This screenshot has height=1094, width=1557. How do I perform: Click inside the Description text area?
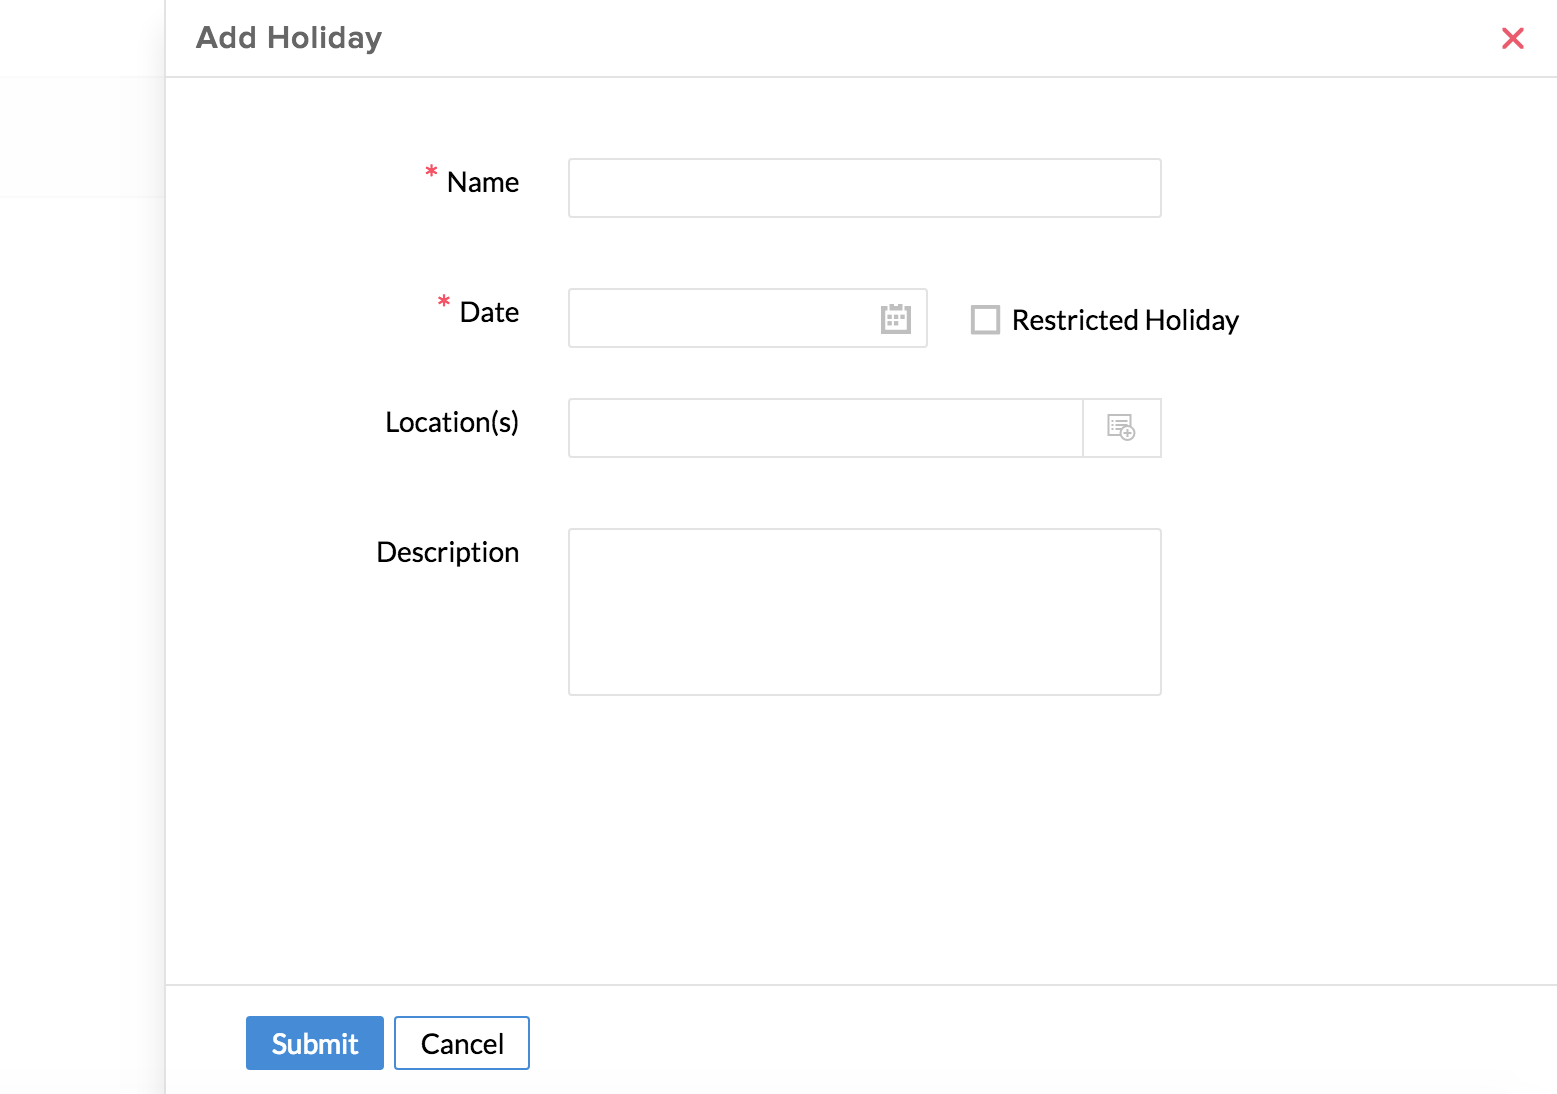(864, 611)
